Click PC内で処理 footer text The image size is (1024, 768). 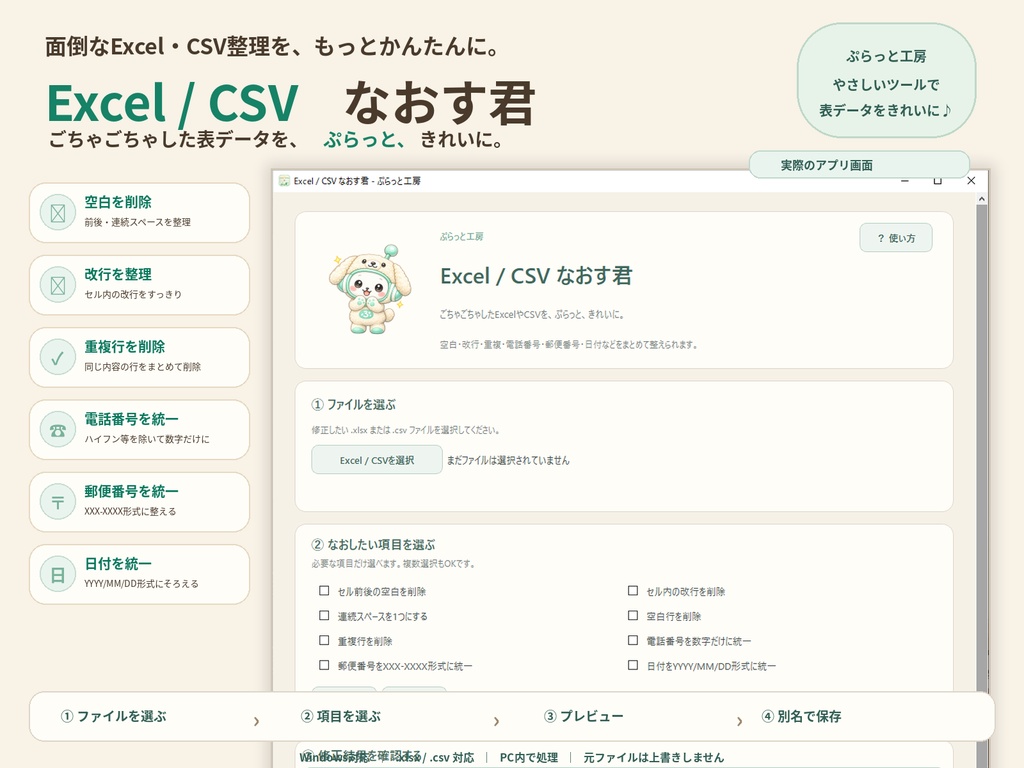coord(529,758)
